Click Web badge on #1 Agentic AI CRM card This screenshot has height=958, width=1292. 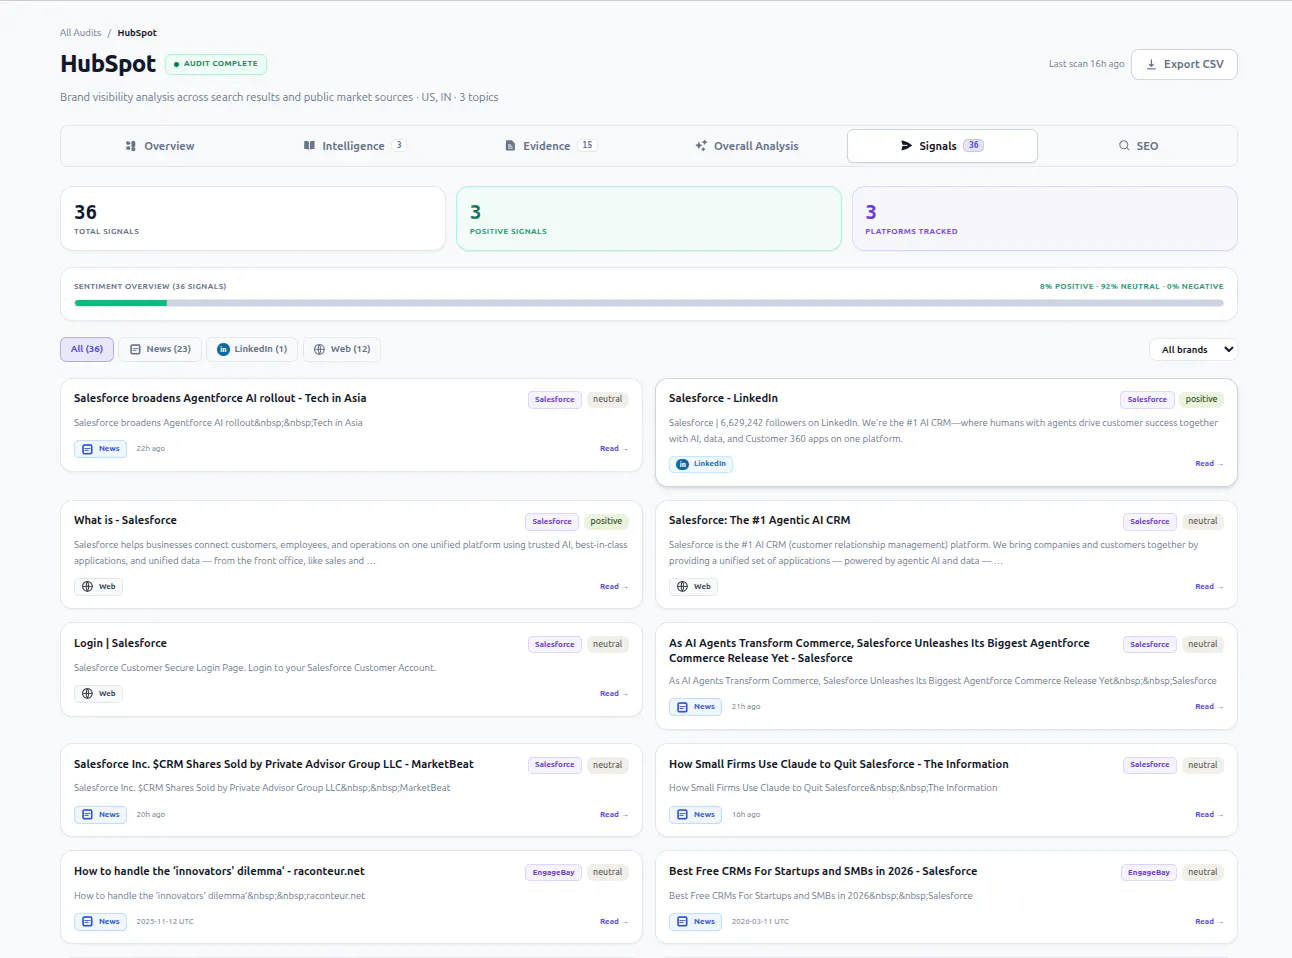693,587
